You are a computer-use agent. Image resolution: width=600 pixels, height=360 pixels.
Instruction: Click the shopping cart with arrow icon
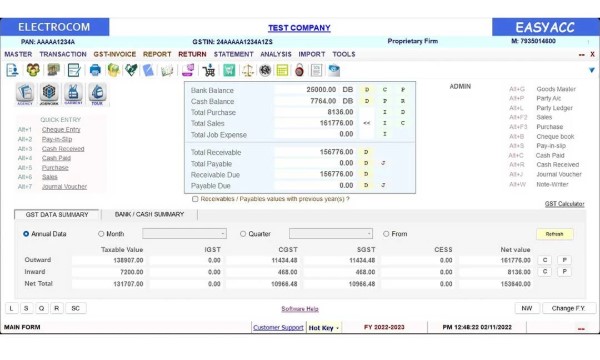(209, 70)
